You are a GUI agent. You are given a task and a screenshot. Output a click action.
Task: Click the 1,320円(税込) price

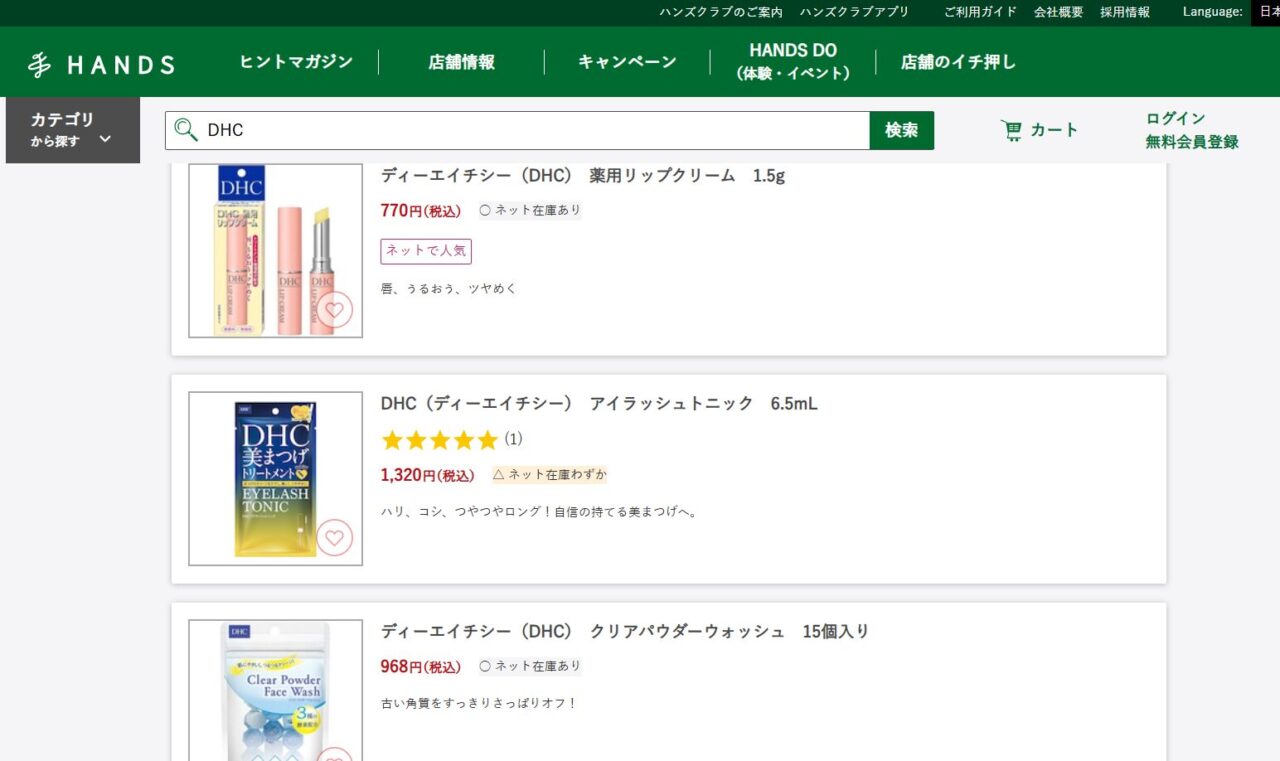(x=428, y=475)
